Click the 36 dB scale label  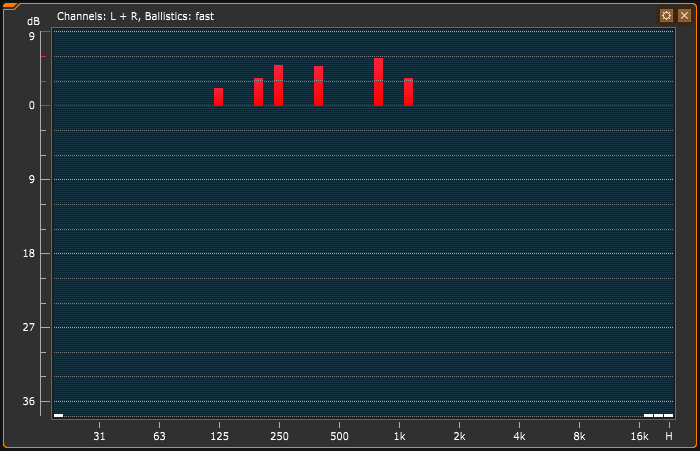pyautogui.click(x=29, y=401)
